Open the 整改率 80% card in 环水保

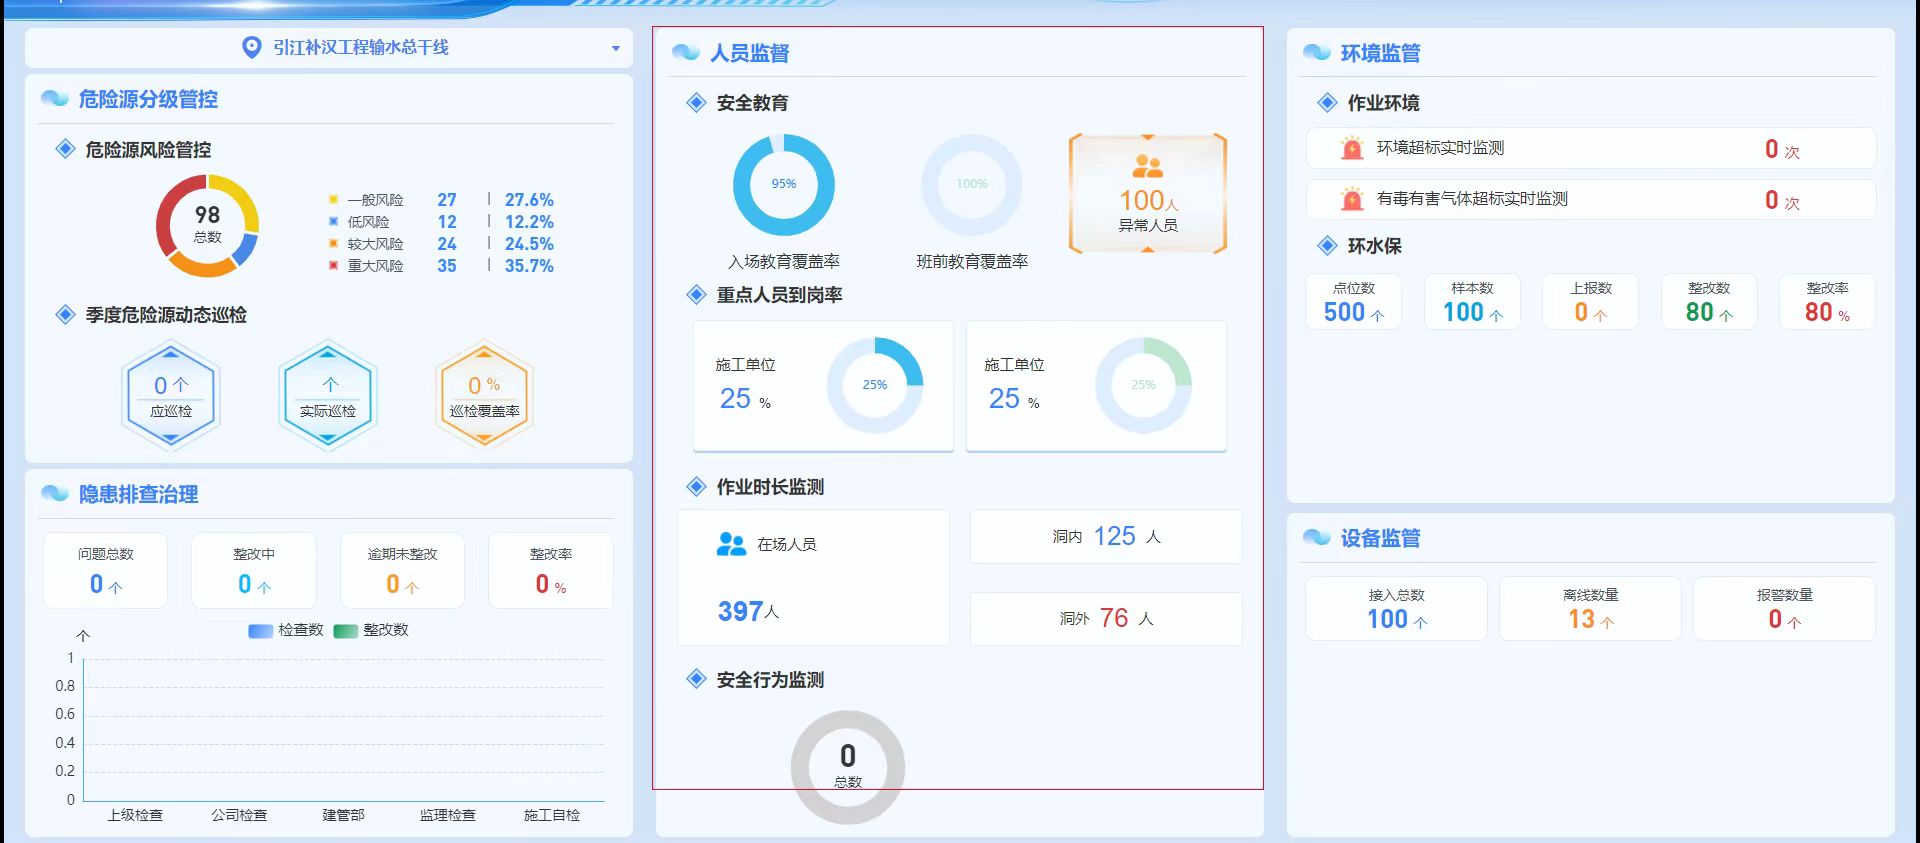1827,301
